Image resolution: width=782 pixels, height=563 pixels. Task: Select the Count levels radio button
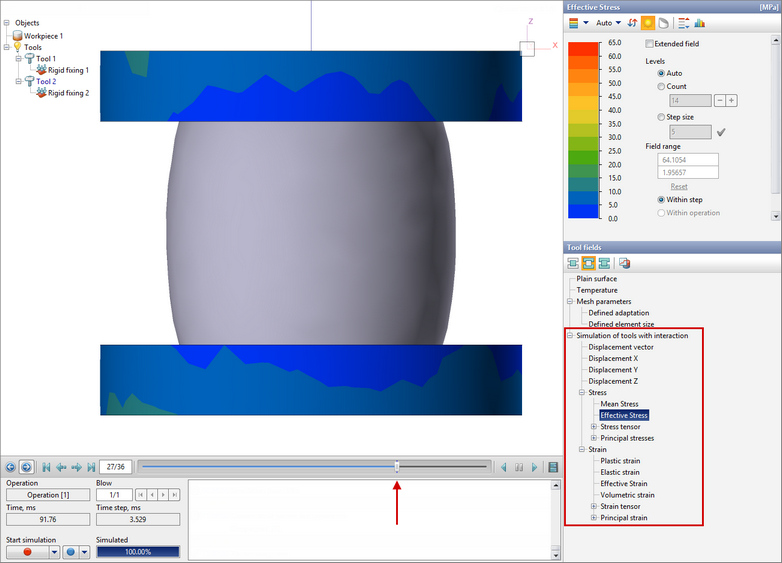pos(661,86)
